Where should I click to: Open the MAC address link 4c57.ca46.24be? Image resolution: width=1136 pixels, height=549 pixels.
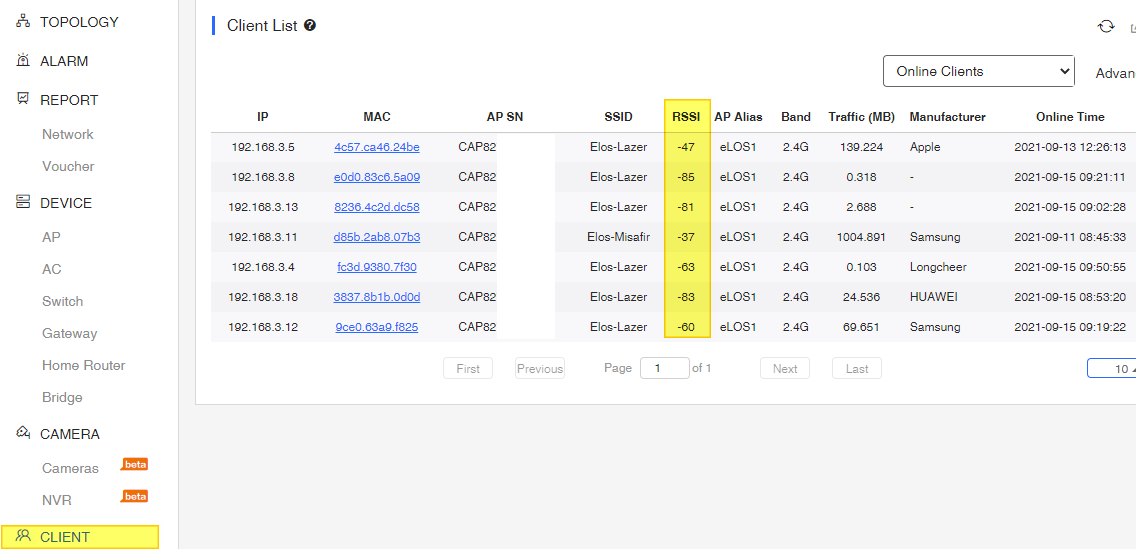click(x=377, y=147)
